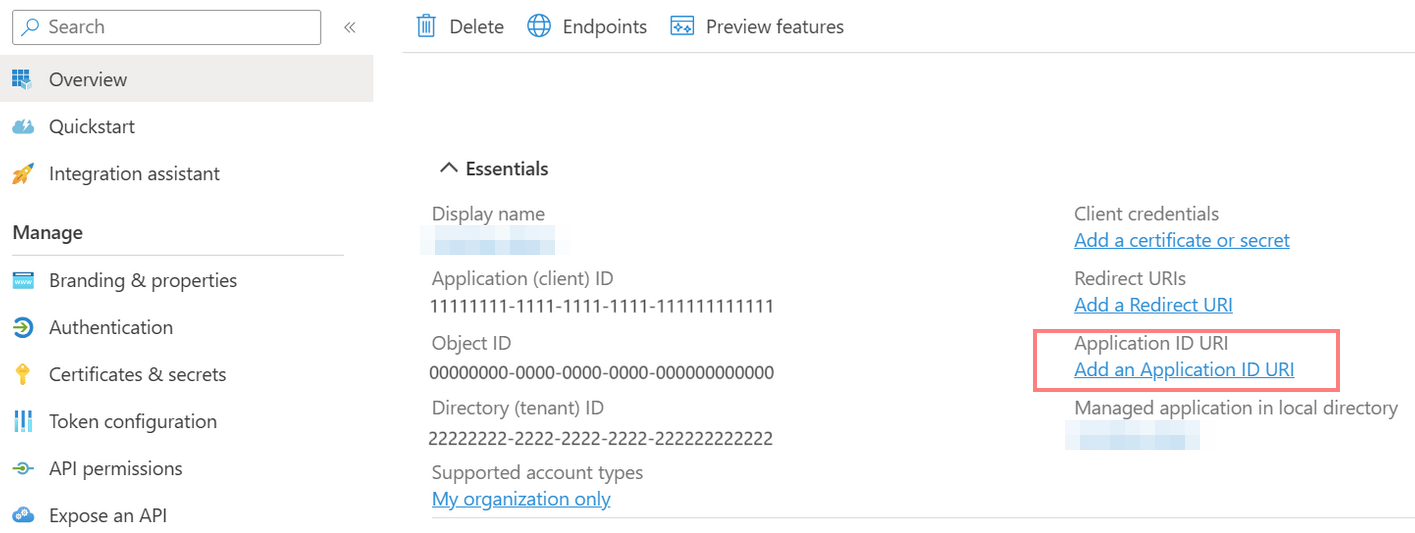Go to API permissions page
The image size is (1415, 533).
(x=115, y=469)
